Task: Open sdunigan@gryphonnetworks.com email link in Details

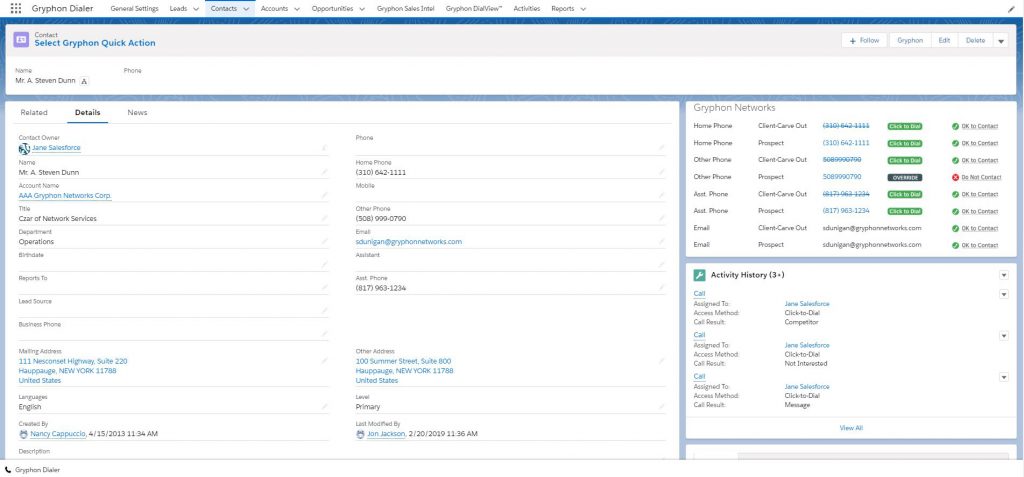Action: [x=409, y=242]
